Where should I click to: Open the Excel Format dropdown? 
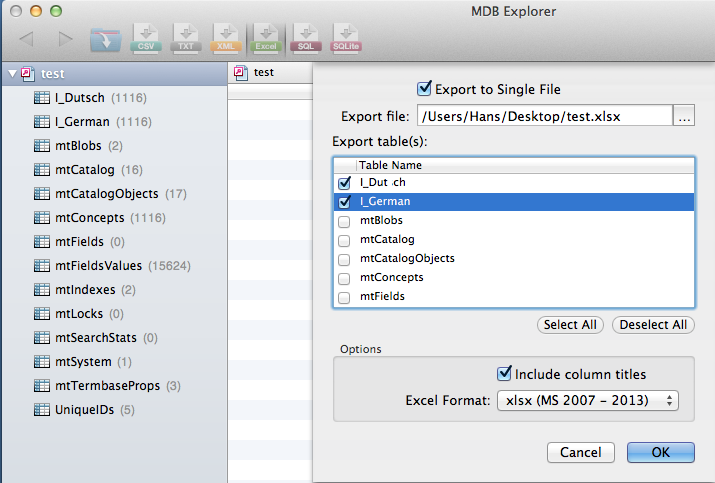pos(588,400)
